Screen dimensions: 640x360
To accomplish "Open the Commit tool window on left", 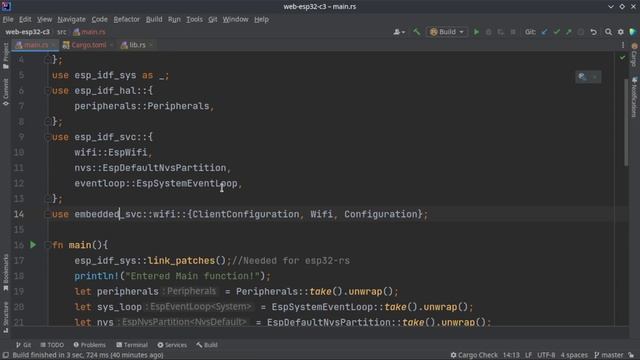I will pyautogui.click(x=5, y=92).
